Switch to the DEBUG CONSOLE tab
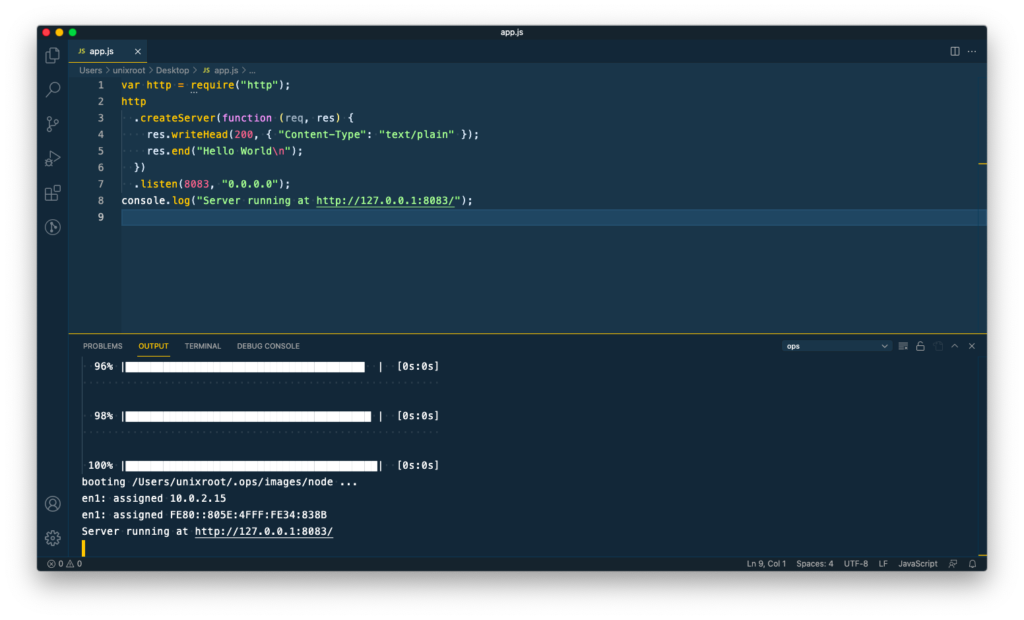Image resolution: width=1024 pixels, height=620 pixels. [x=268, y=346]
